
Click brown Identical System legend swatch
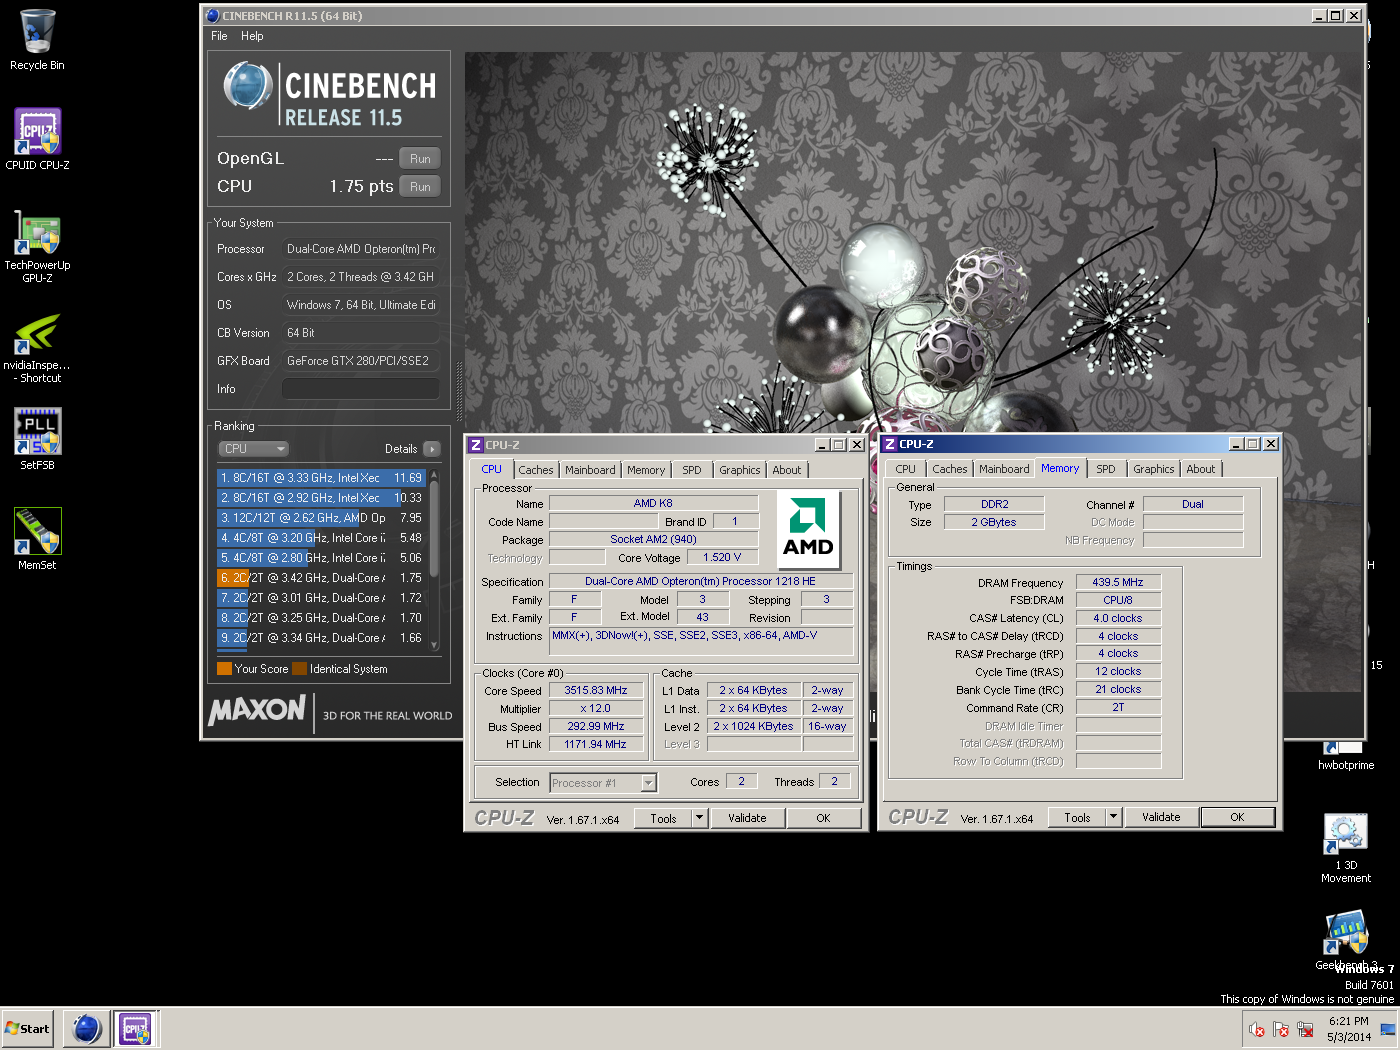coord(299,669)
